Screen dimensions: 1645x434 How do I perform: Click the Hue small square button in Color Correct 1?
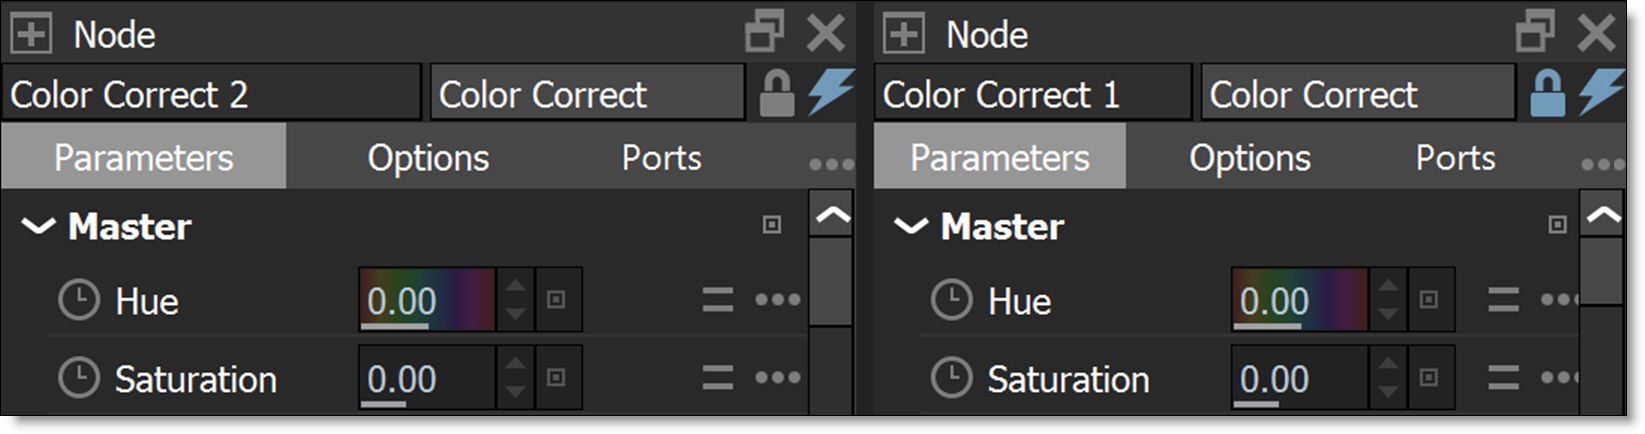point(1429,299)
